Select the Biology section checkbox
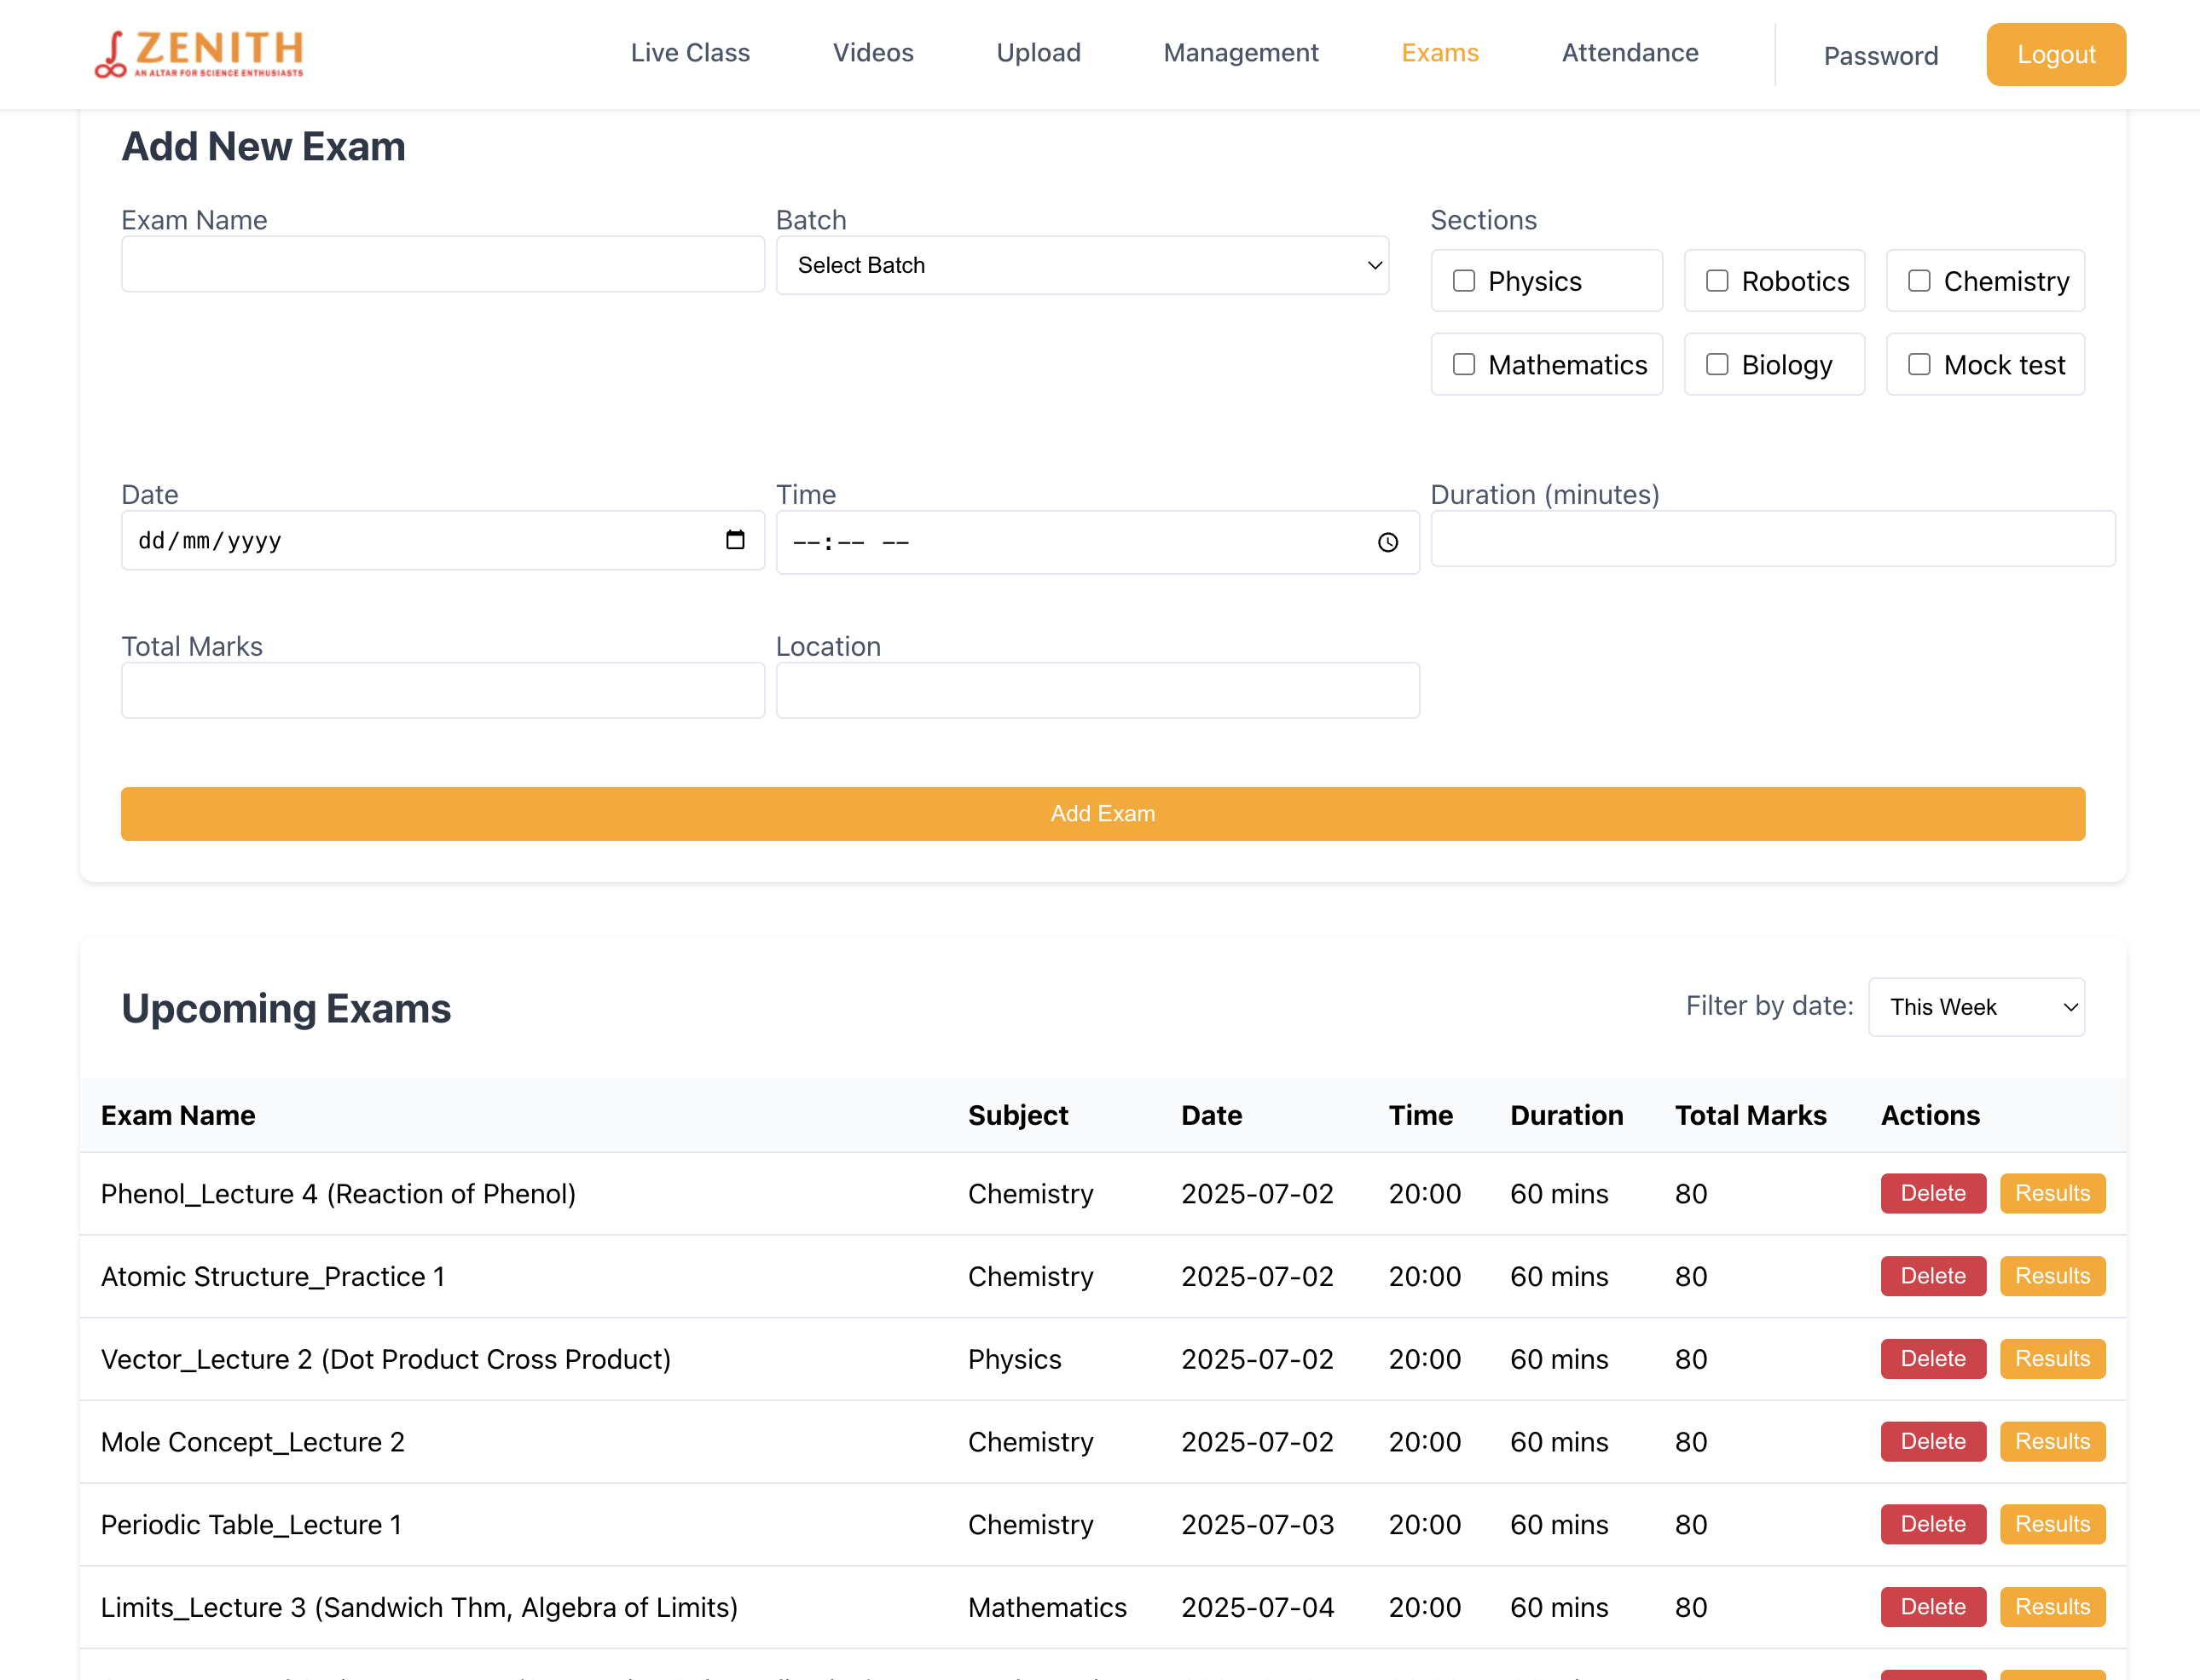Screen dimensions: 2200x1680 [1717, 364]
